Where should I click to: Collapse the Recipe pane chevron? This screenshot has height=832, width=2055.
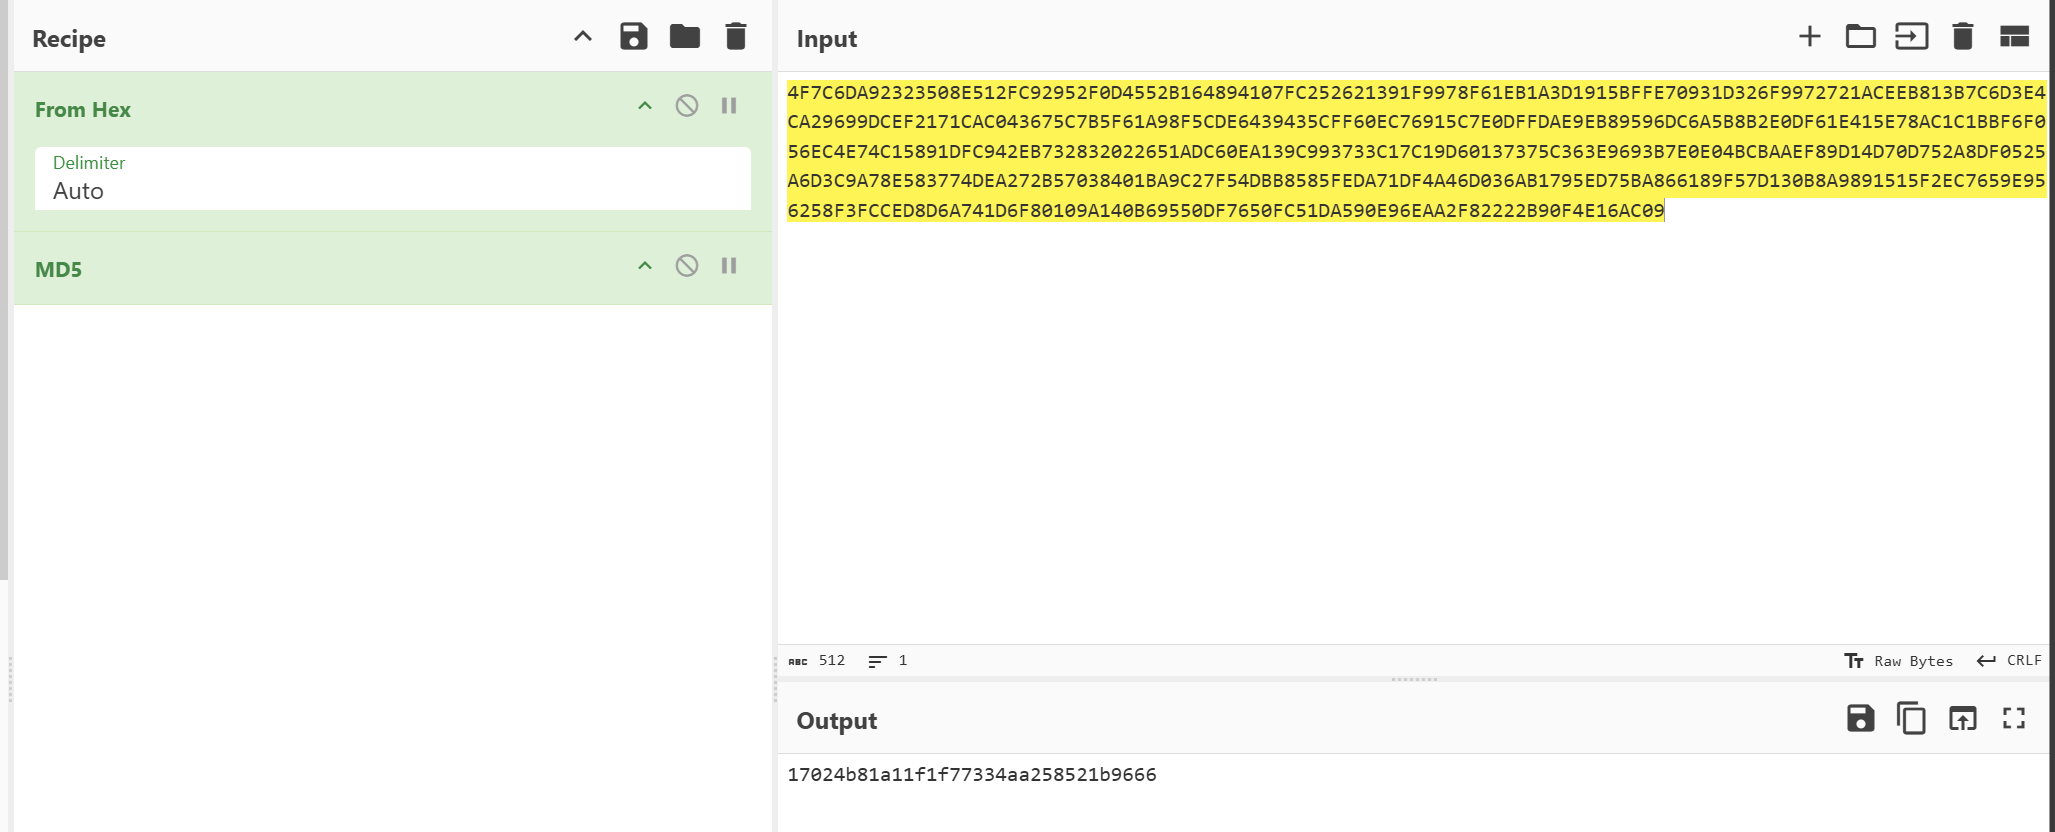pos(583,37)
